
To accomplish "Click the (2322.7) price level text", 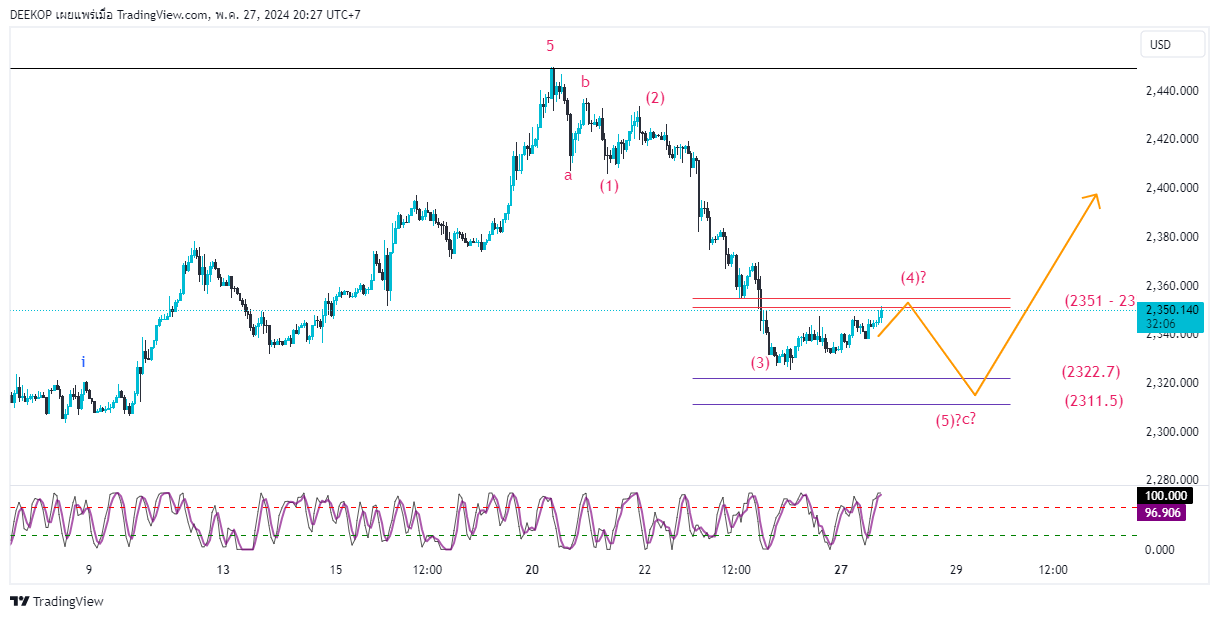I will [1091, 372].
